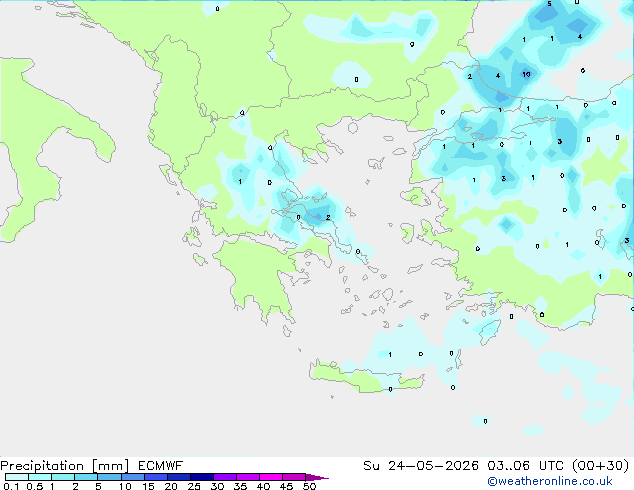The height and width of the screenshot is (490, 634).
Task: Click the purple arrow tip ending the legend
Action: point(317,477)
